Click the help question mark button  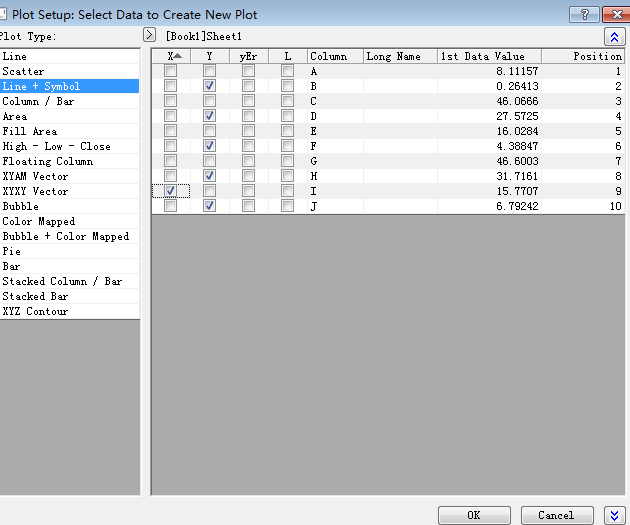tap(585, 14)
